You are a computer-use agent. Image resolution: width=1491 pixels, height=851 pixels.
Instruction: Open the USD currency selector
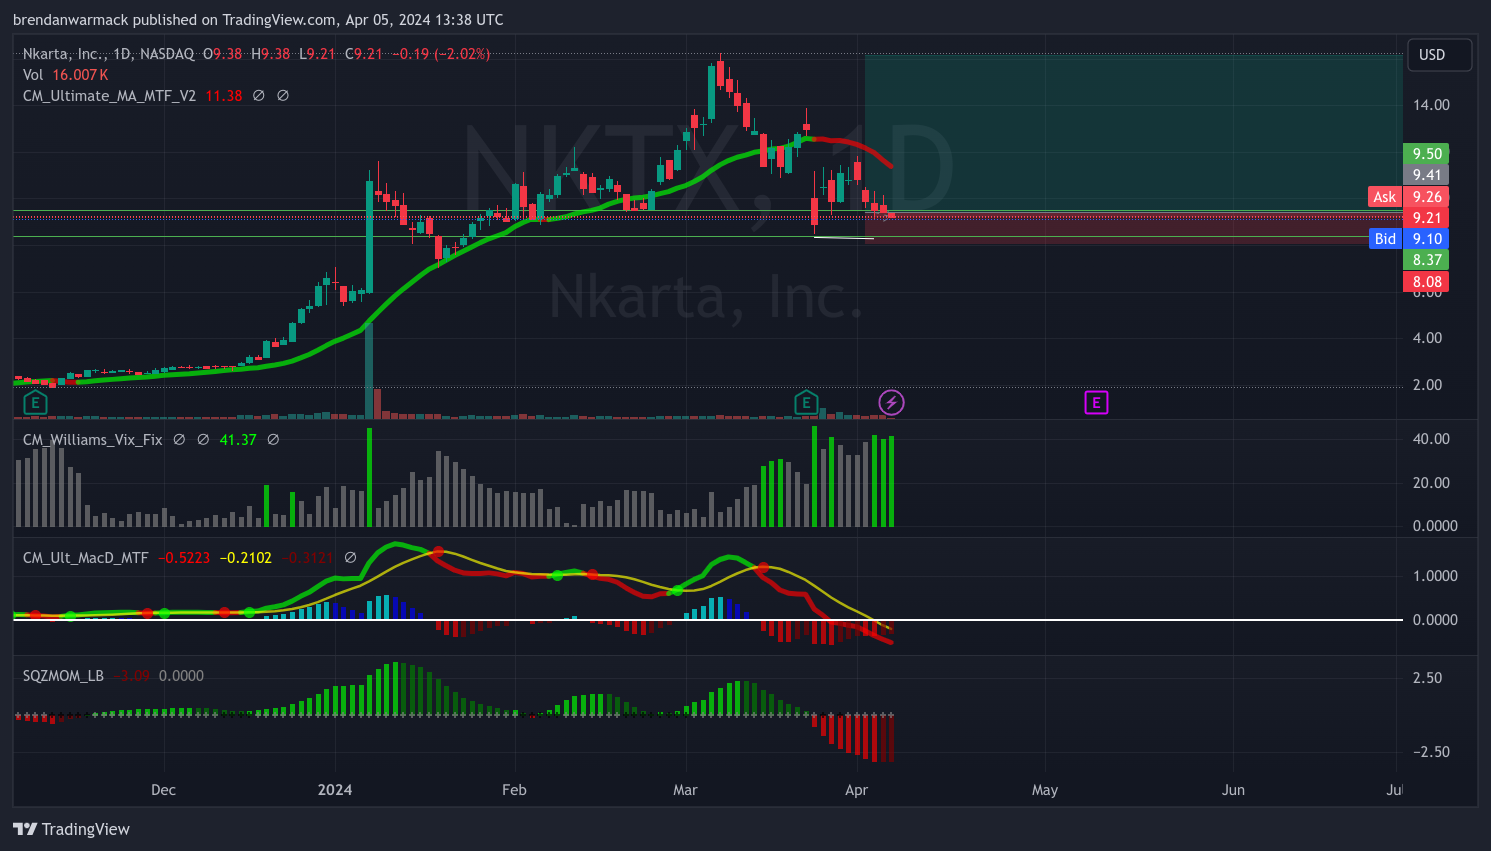pyautogui.click(x=1439, y=55)
